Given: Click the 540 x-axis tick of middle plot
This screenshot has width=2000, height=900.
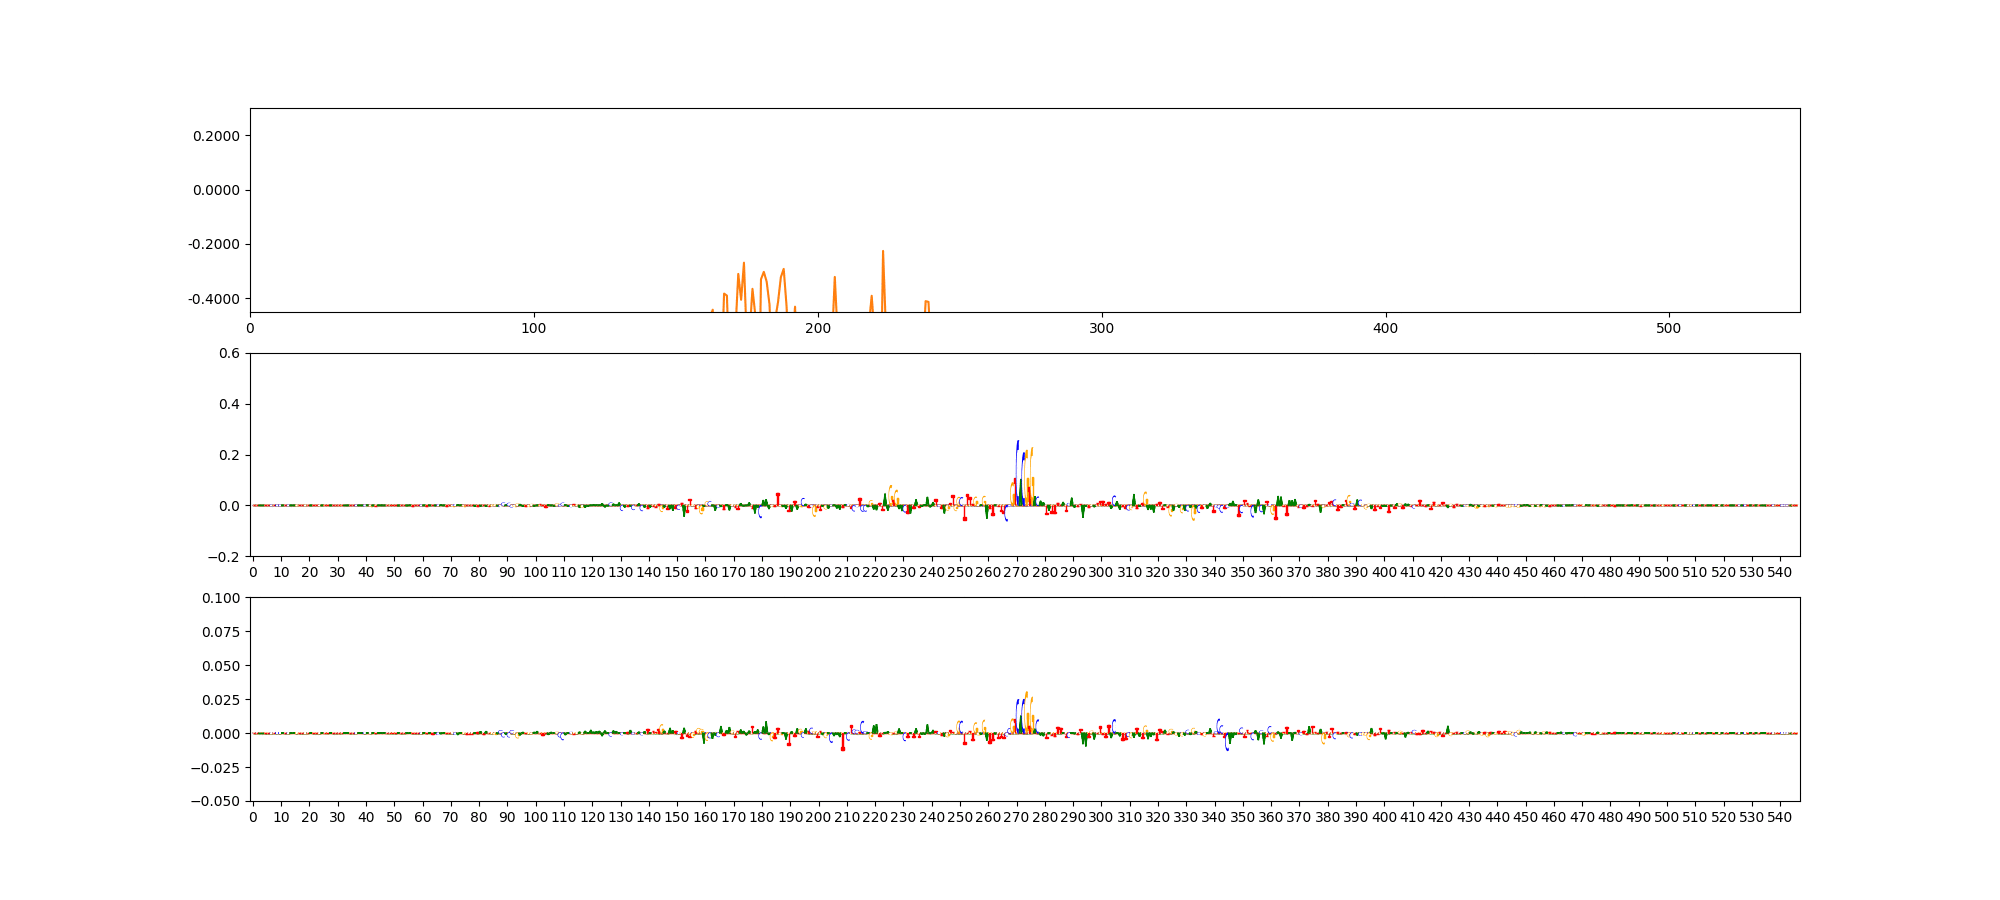Looking at the screenshot, I should [x=1780, y=572].
